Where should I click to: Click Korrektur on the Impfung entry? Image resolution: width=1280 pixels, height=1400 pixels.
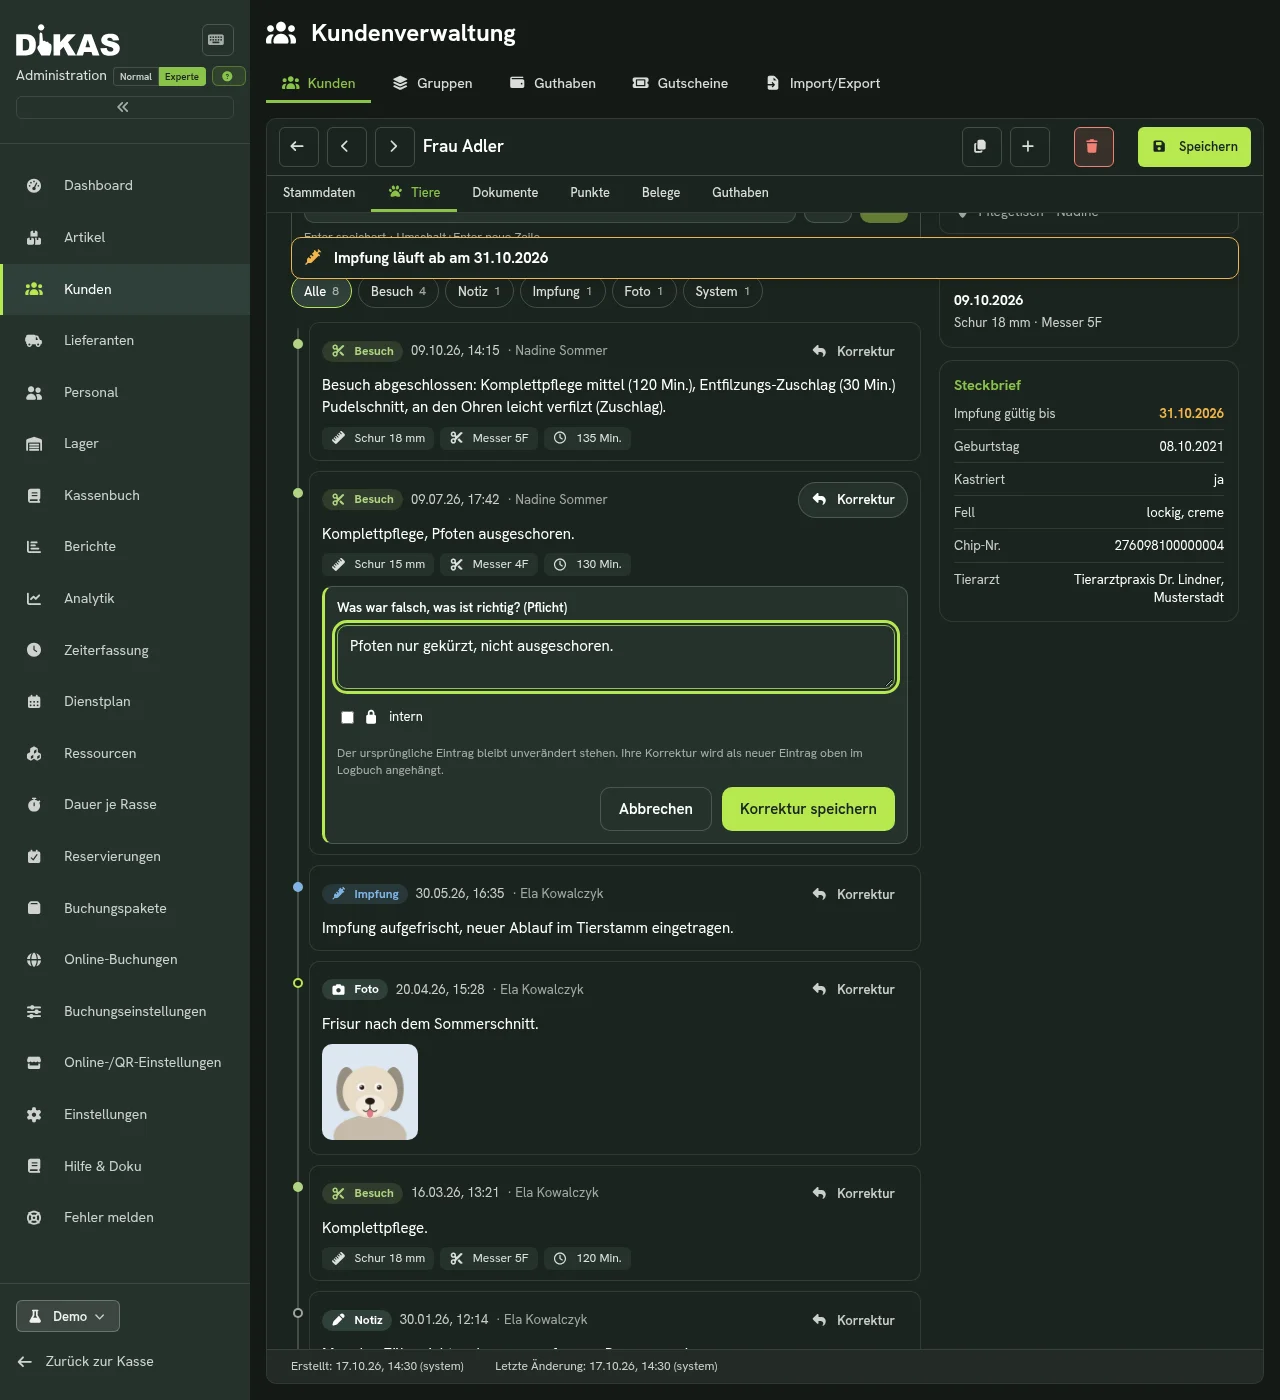point(853,894)
